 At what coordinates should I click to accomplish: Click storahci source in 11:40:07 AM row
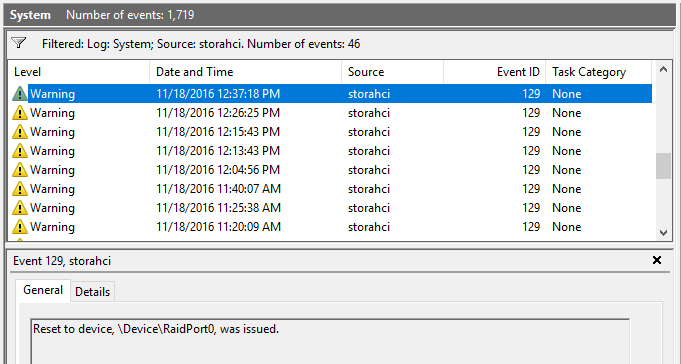(x=369, y=189)
